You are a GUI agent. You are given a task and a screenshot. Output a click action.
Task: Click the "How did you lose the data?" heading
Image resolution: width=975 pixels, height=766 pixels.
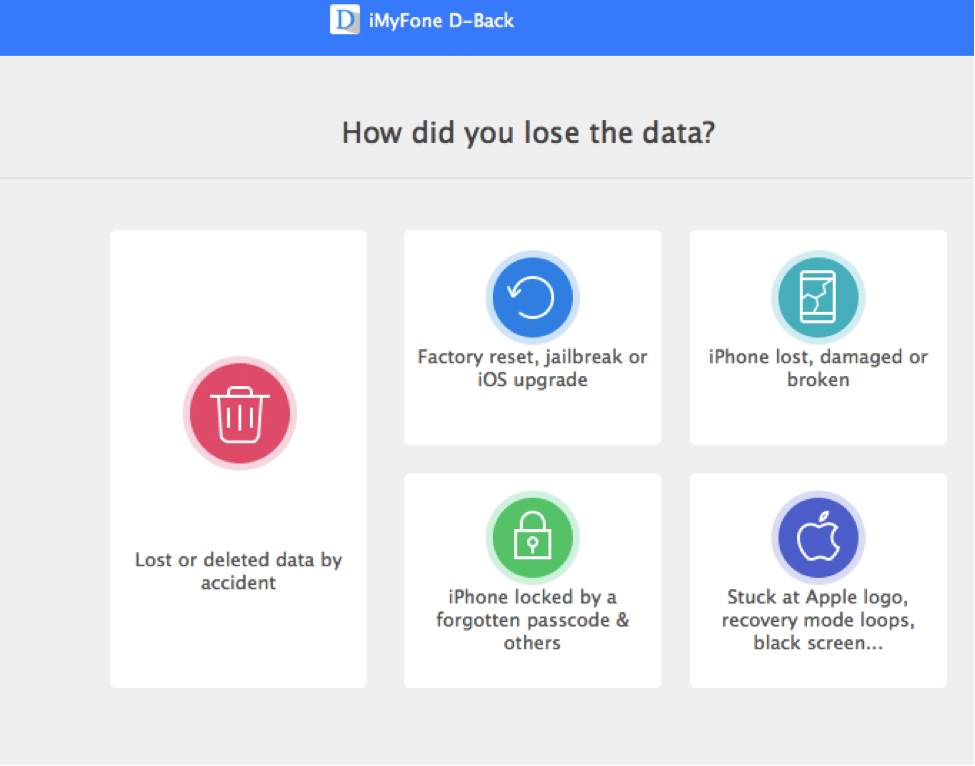click(529, 132)
